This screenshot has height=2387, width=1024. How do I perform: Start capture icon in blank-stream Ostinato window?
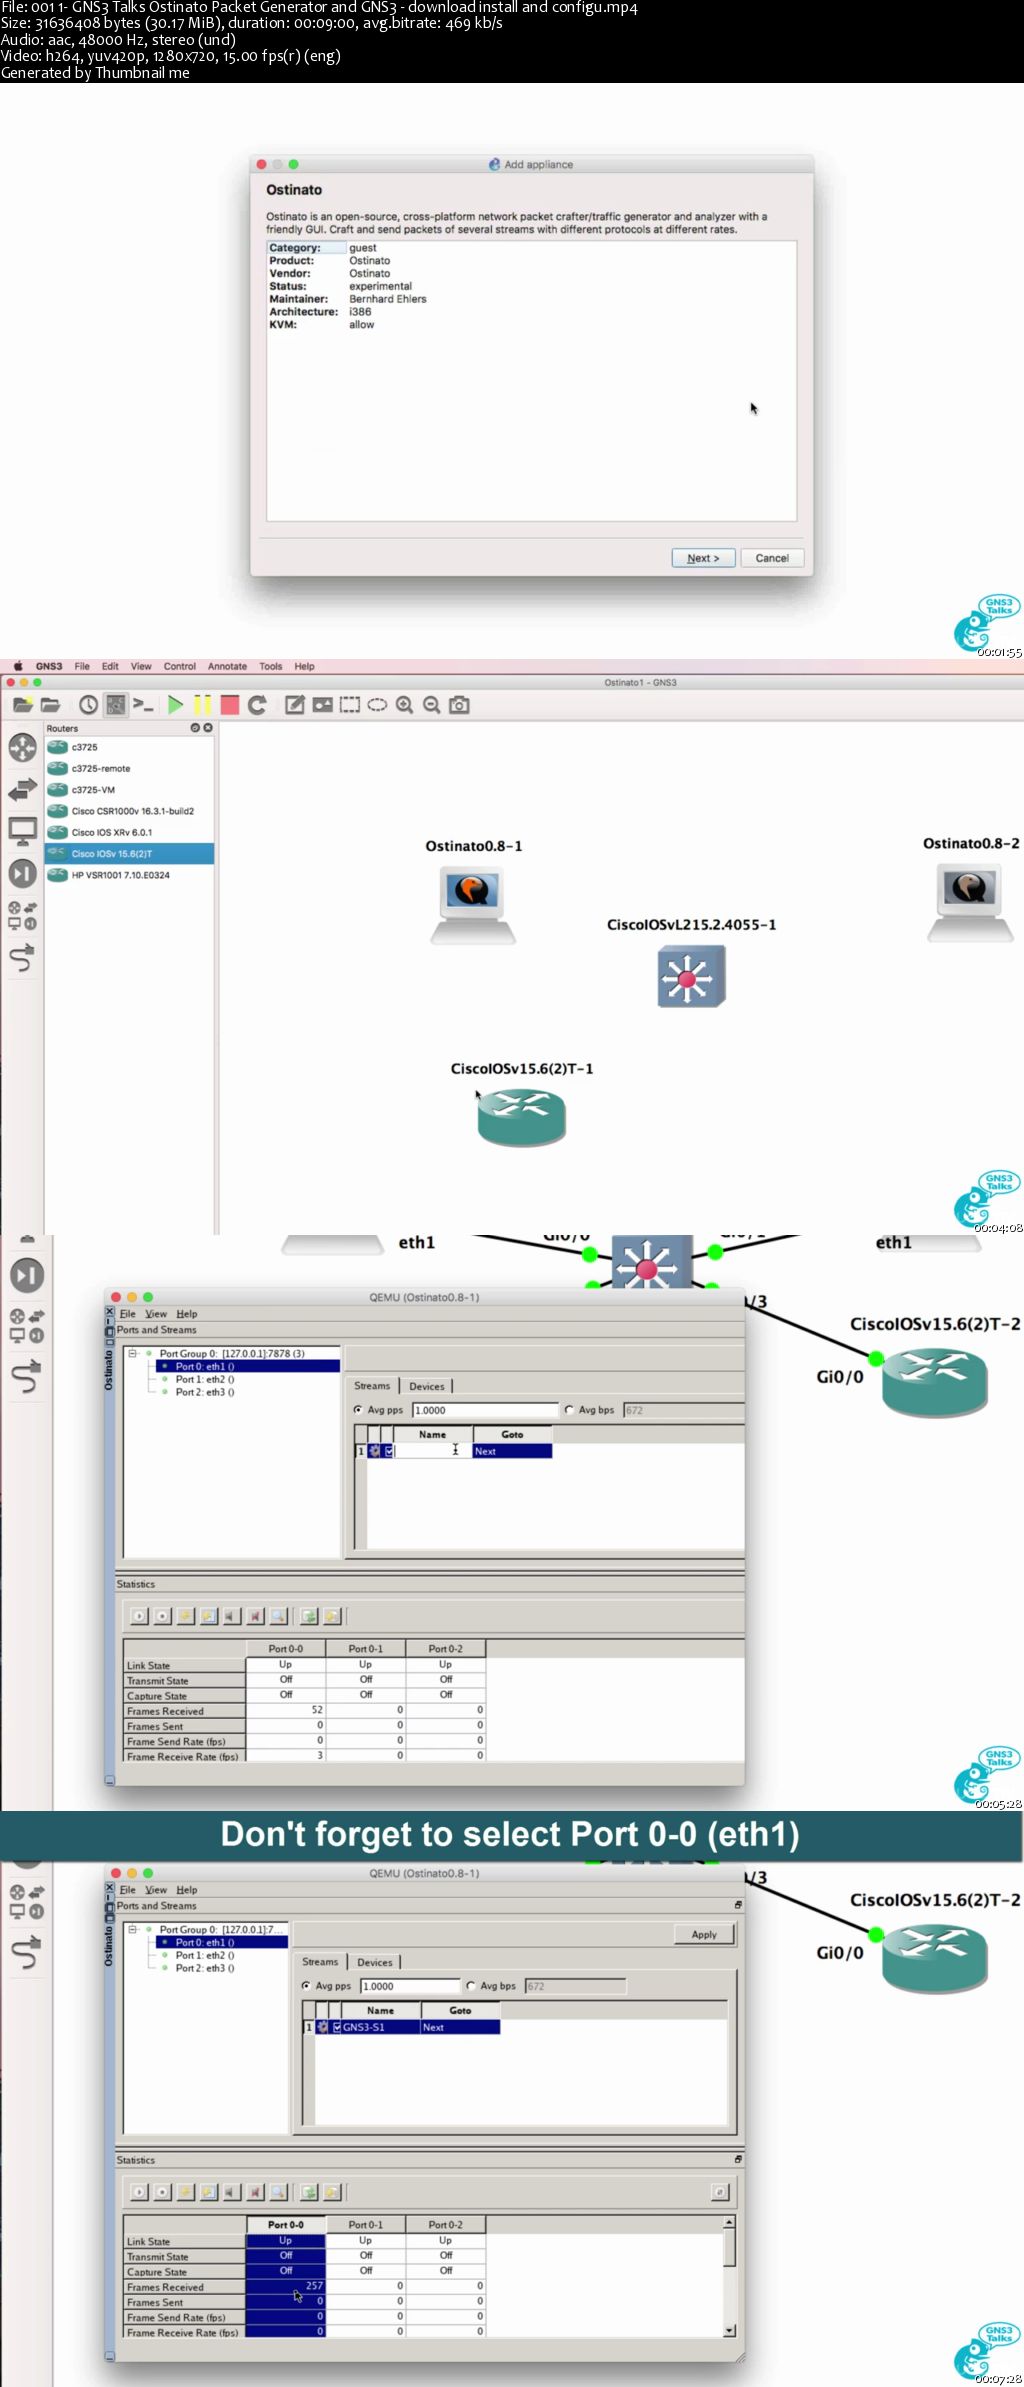tap(232, 1616)
